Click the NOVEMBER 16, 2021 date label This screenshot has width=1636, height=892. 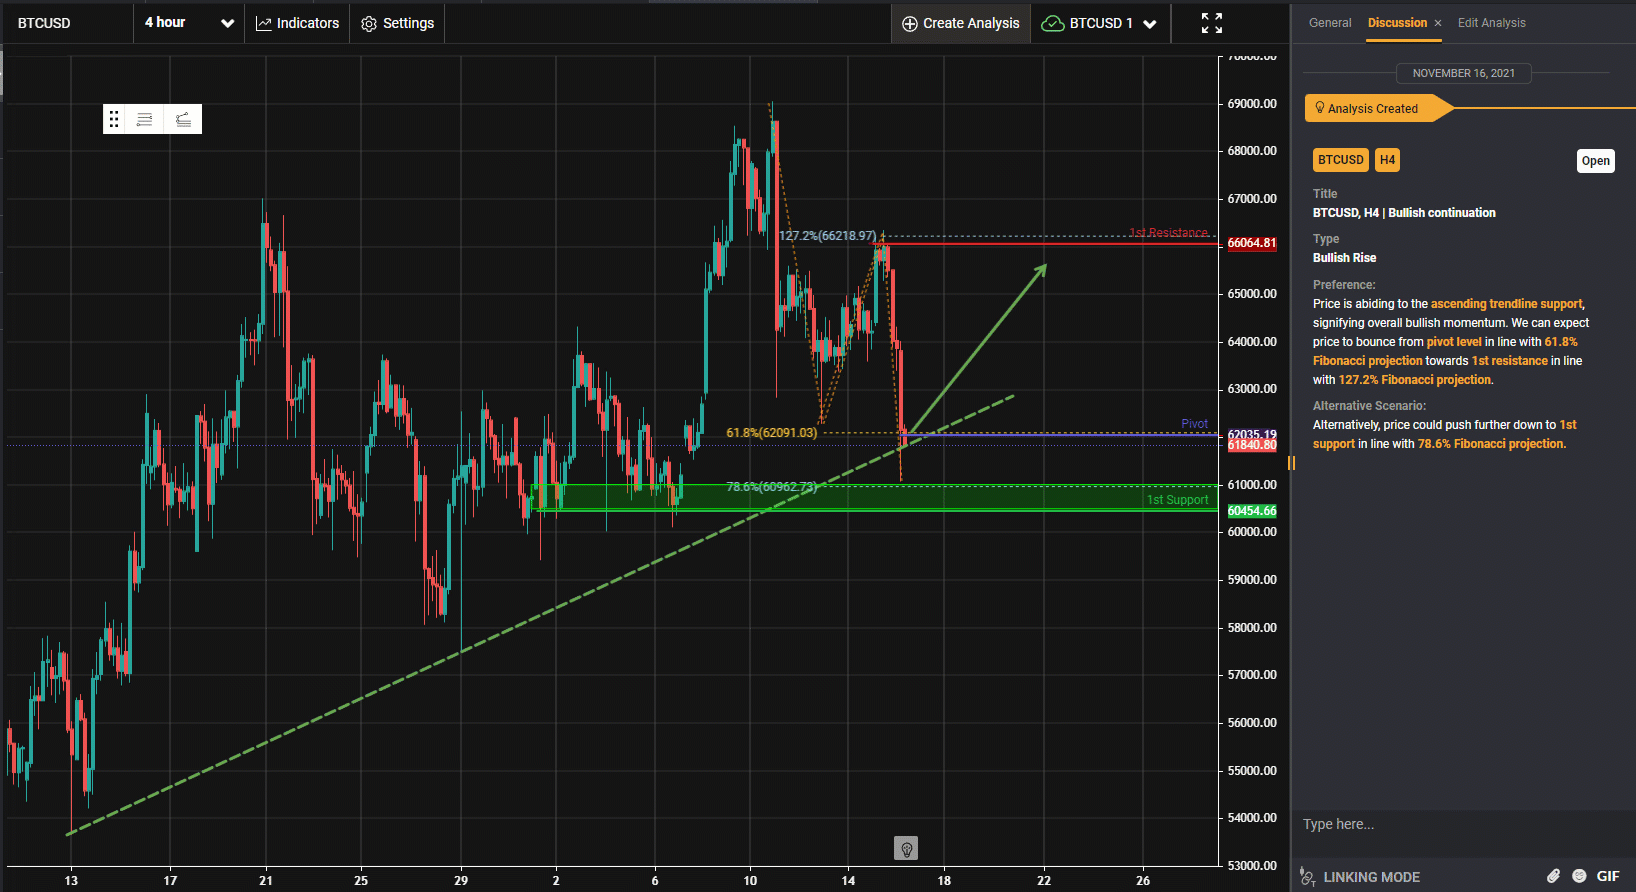[x=1463, y=73]
